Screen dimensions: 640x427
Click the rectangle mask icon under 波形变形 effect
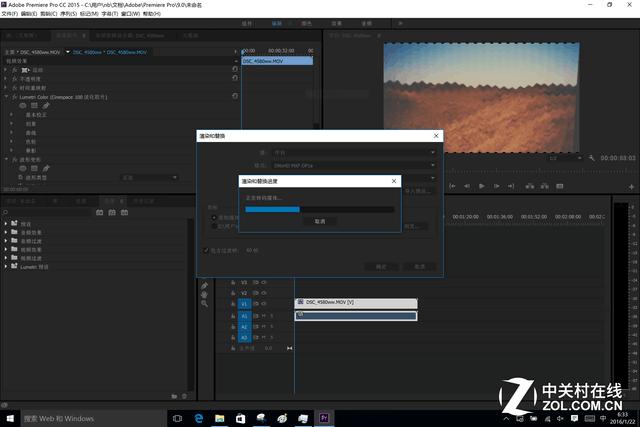pos(34,168)
